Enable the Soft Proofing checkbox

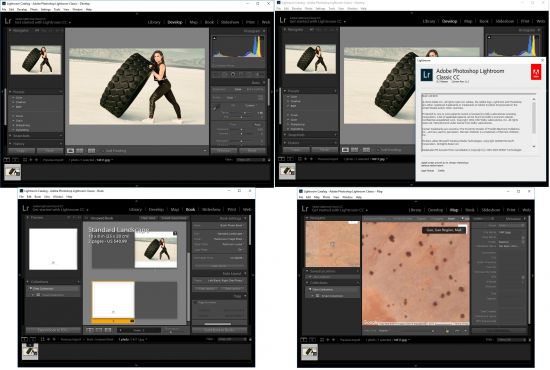point(103,150)
